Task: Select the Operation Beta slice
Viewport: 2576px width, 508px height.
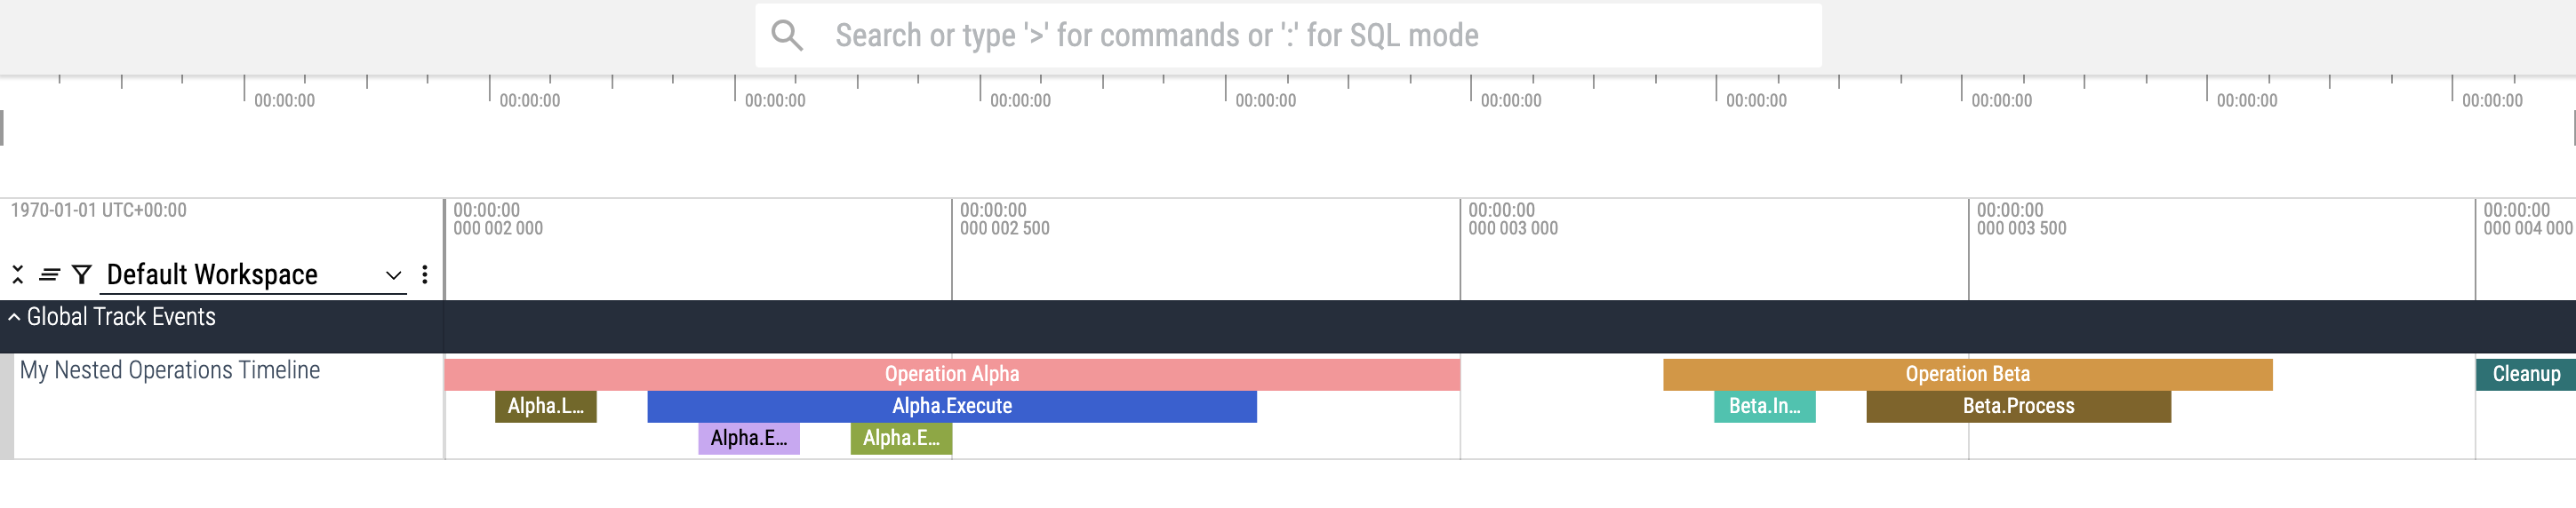Action: [x=1967, y=375]
